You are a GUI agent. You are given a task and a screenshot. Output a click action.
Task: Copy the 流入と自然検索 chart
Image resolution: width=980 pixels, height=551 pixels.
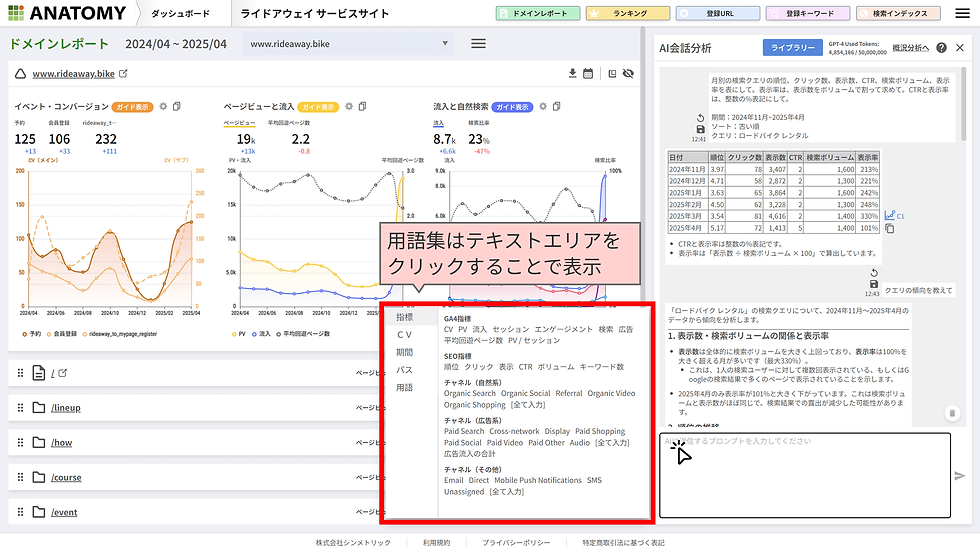point(557,106)
